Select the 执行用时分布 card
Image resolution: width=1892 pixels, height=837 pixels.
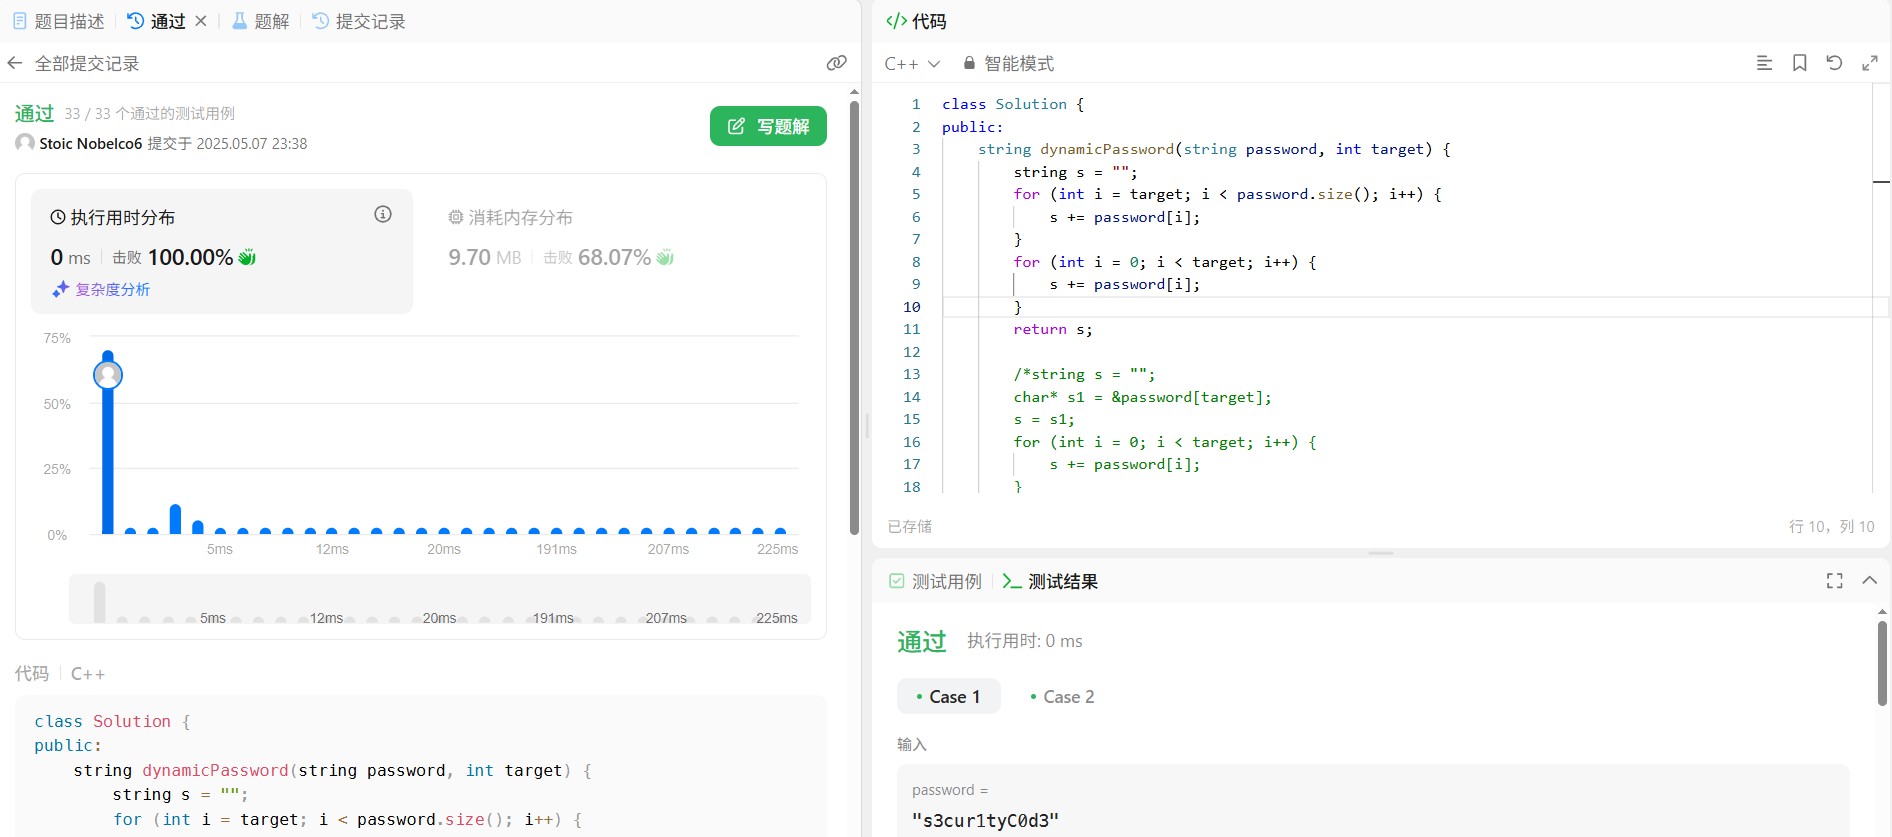pos(222,251)
